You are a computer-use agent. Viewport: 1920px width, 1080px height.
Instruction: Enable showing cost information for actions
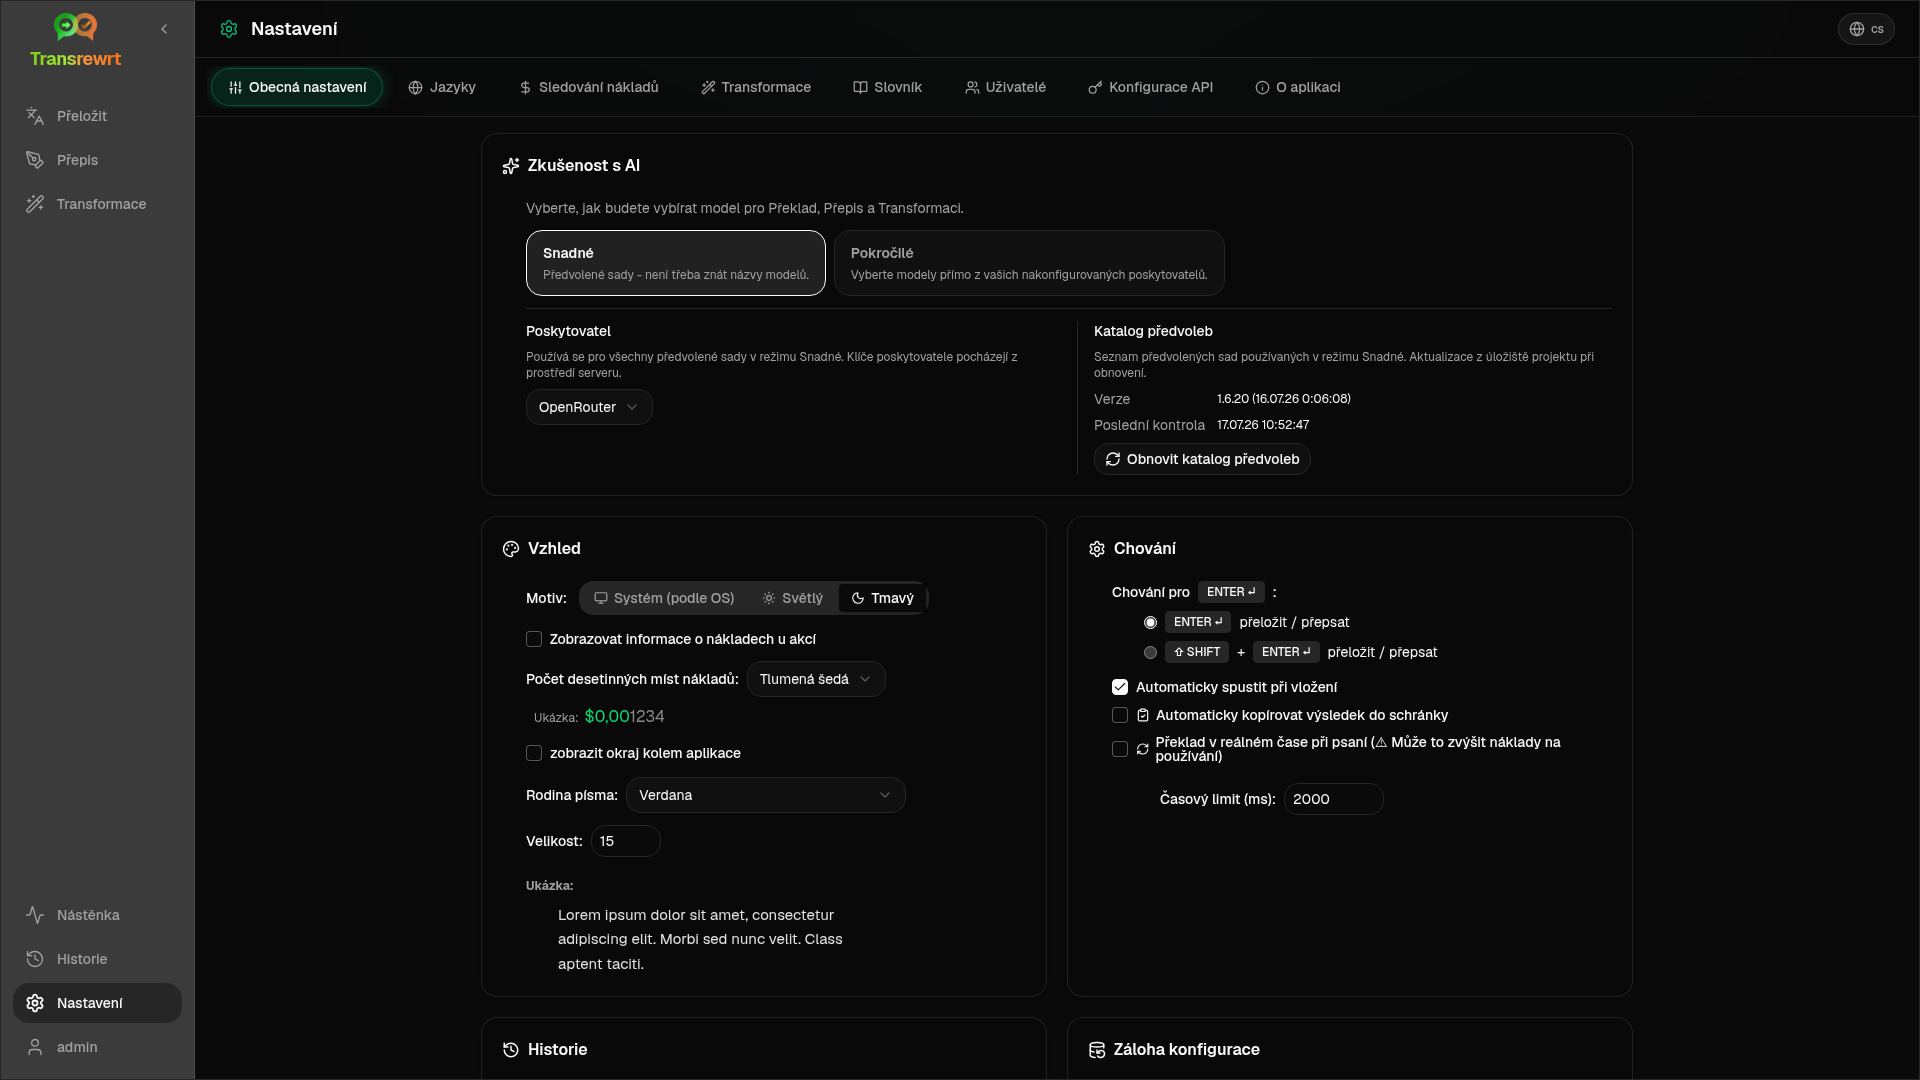(534, 639)
